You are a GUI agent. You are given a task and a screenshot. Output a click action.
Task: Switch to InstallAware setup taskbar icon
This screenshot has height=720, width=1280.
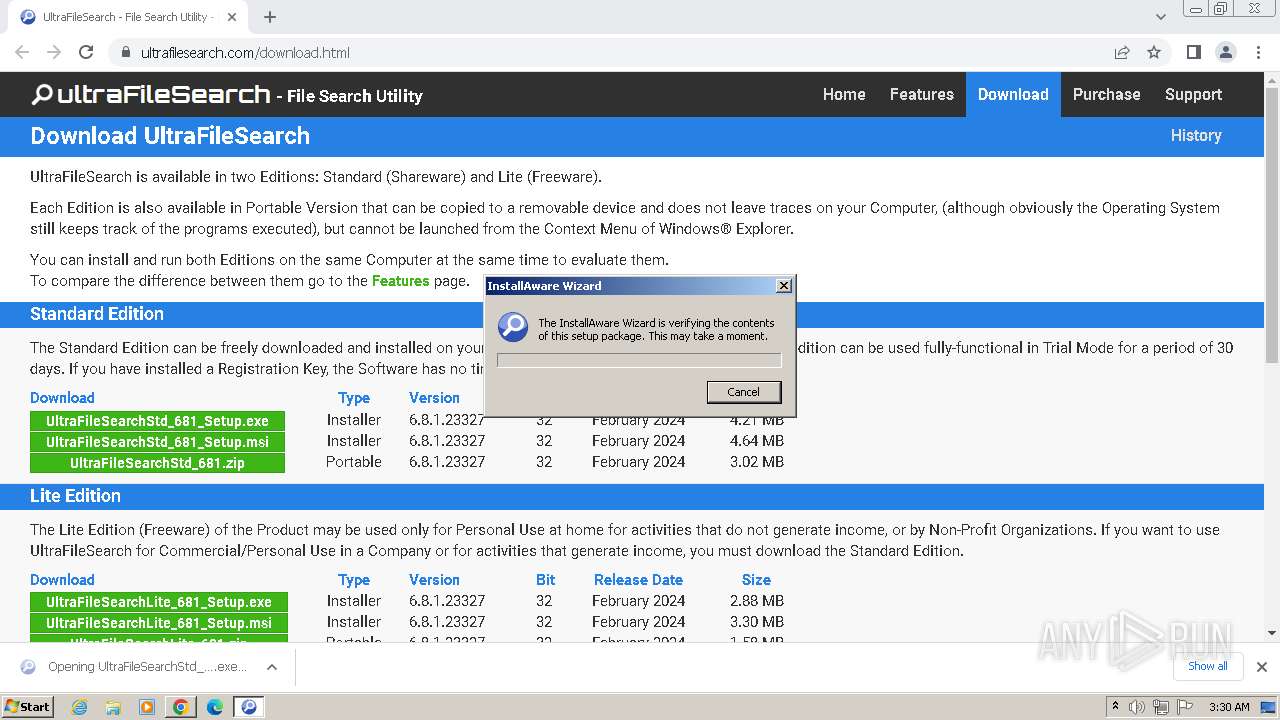[x=249, y=707]
